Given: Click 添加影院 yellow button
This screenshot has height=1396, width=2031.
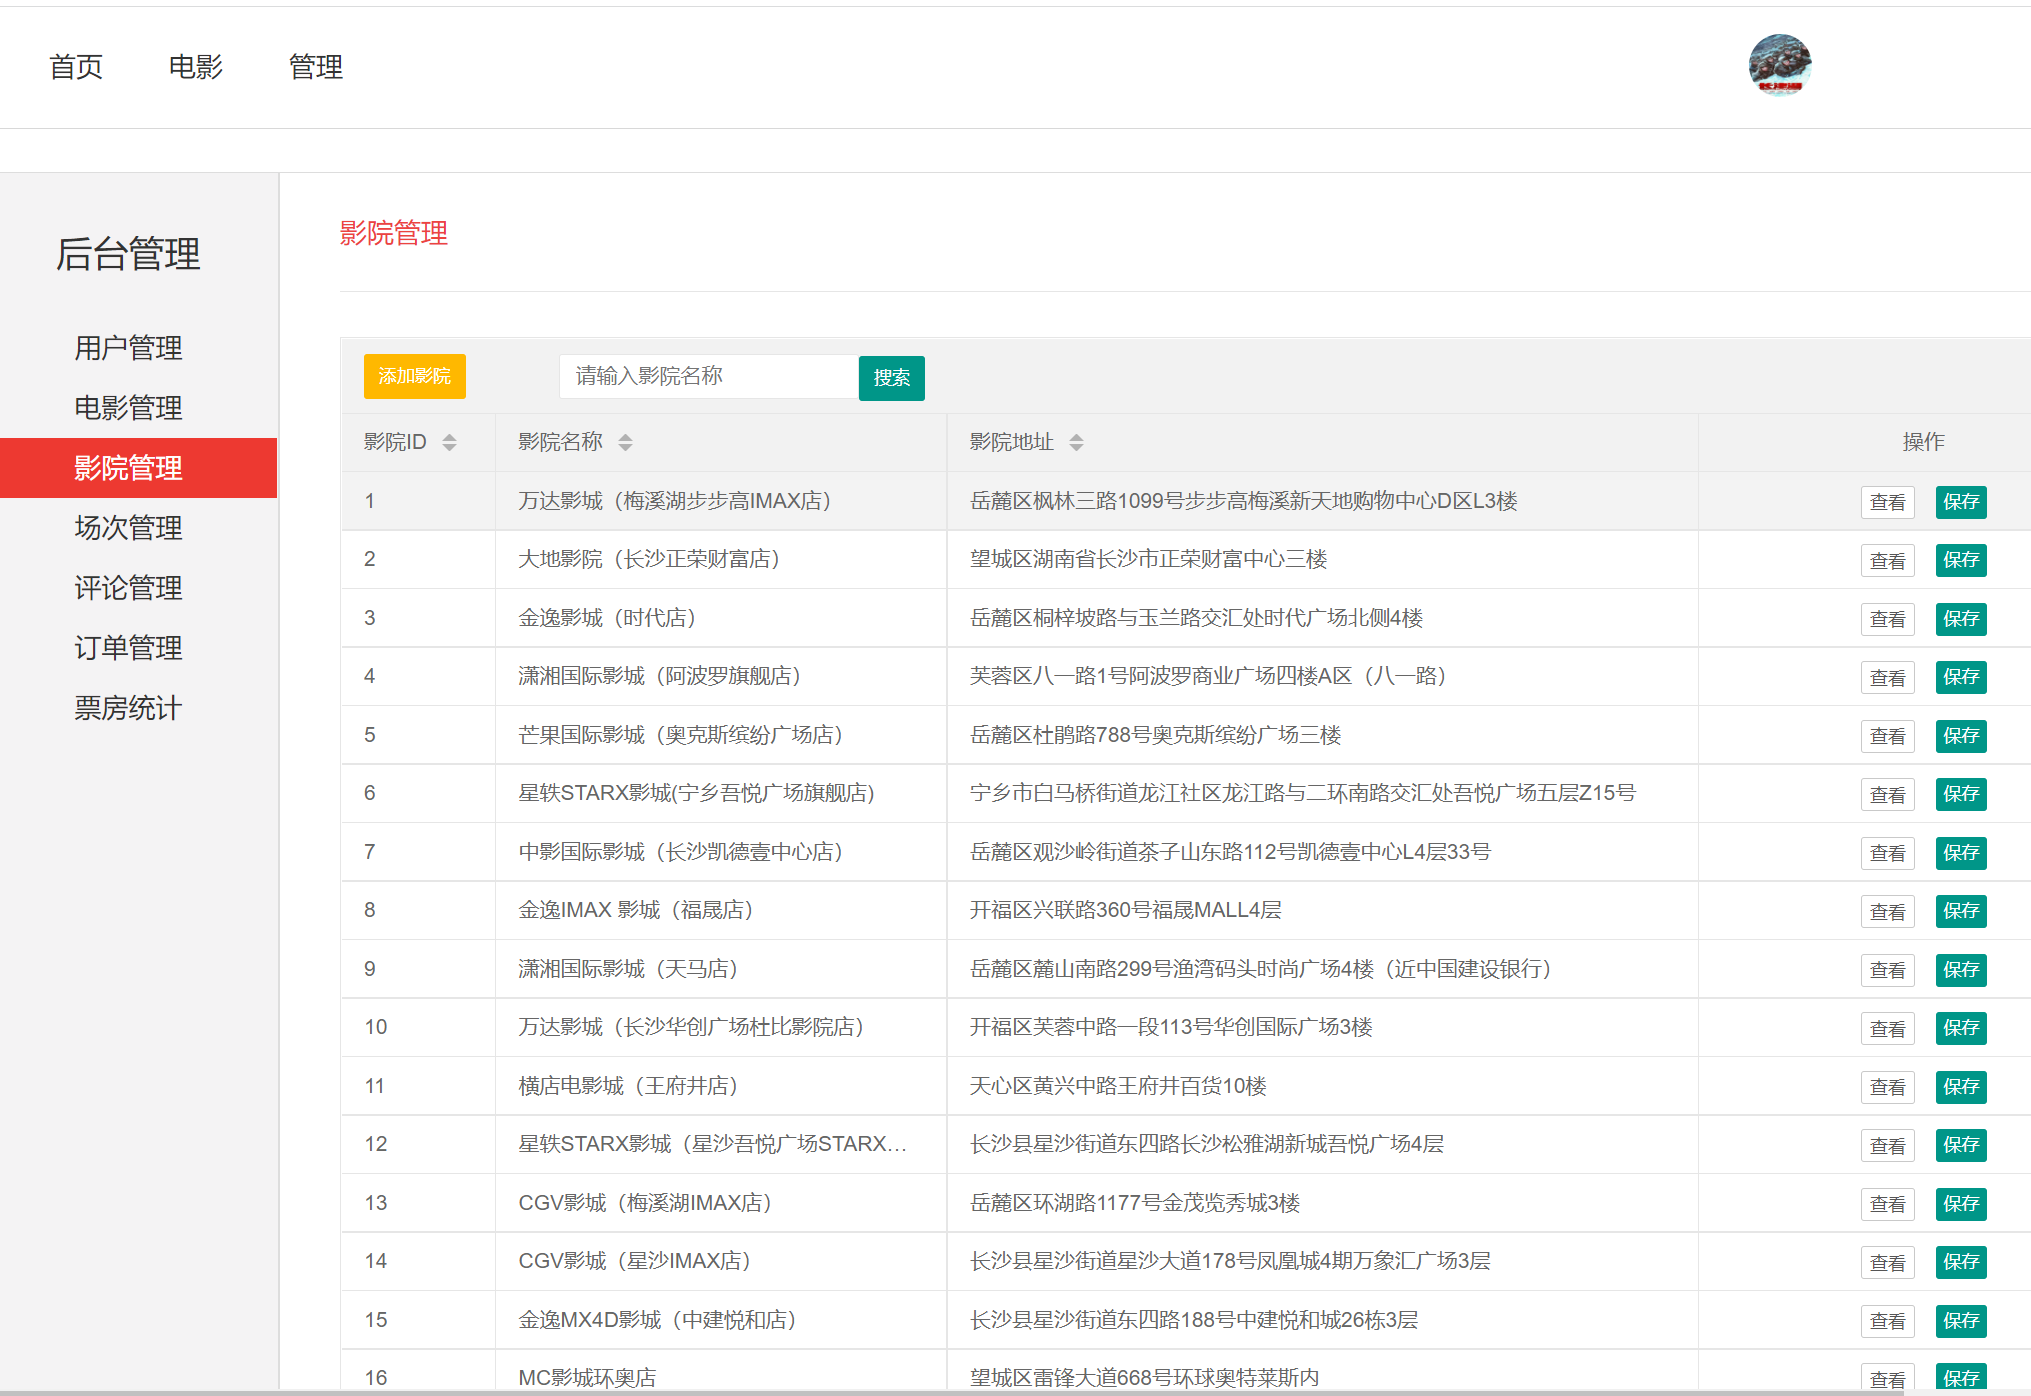Looking at the screenshot, I should pyautogui.click(x=414, y=376).
